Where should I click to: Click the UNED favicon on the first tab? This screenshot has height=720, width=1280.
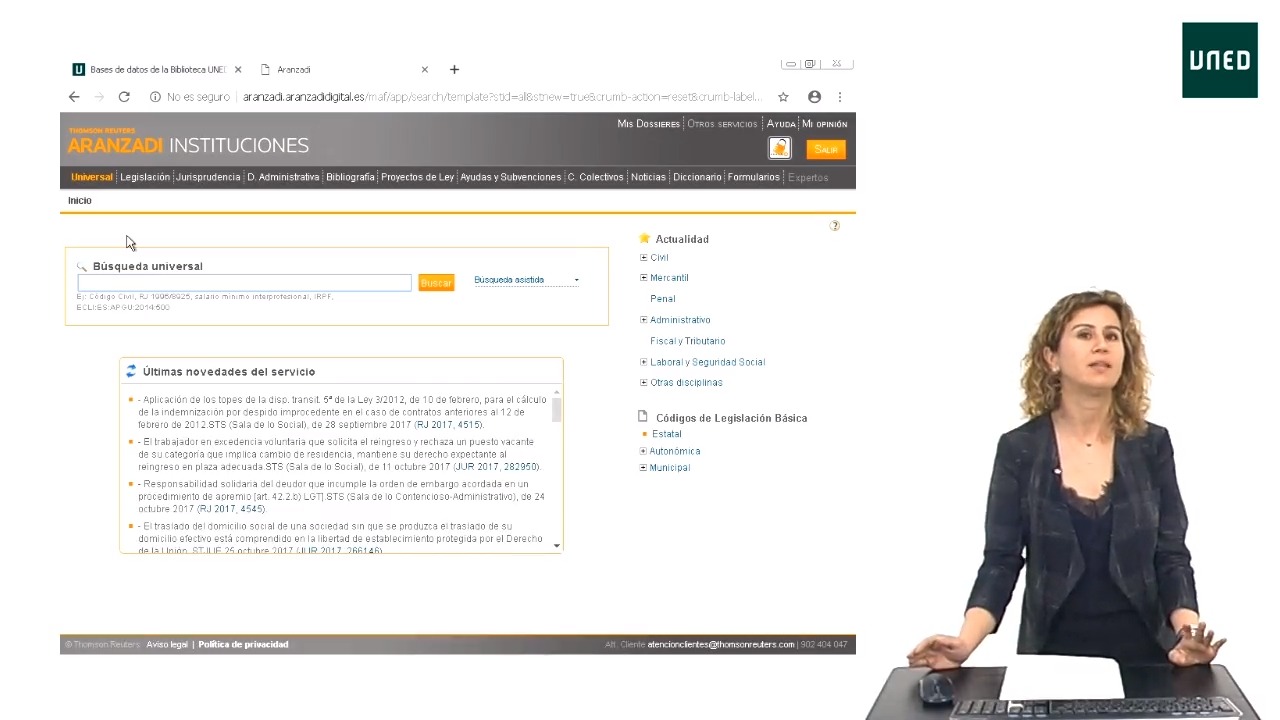[78, 70]
